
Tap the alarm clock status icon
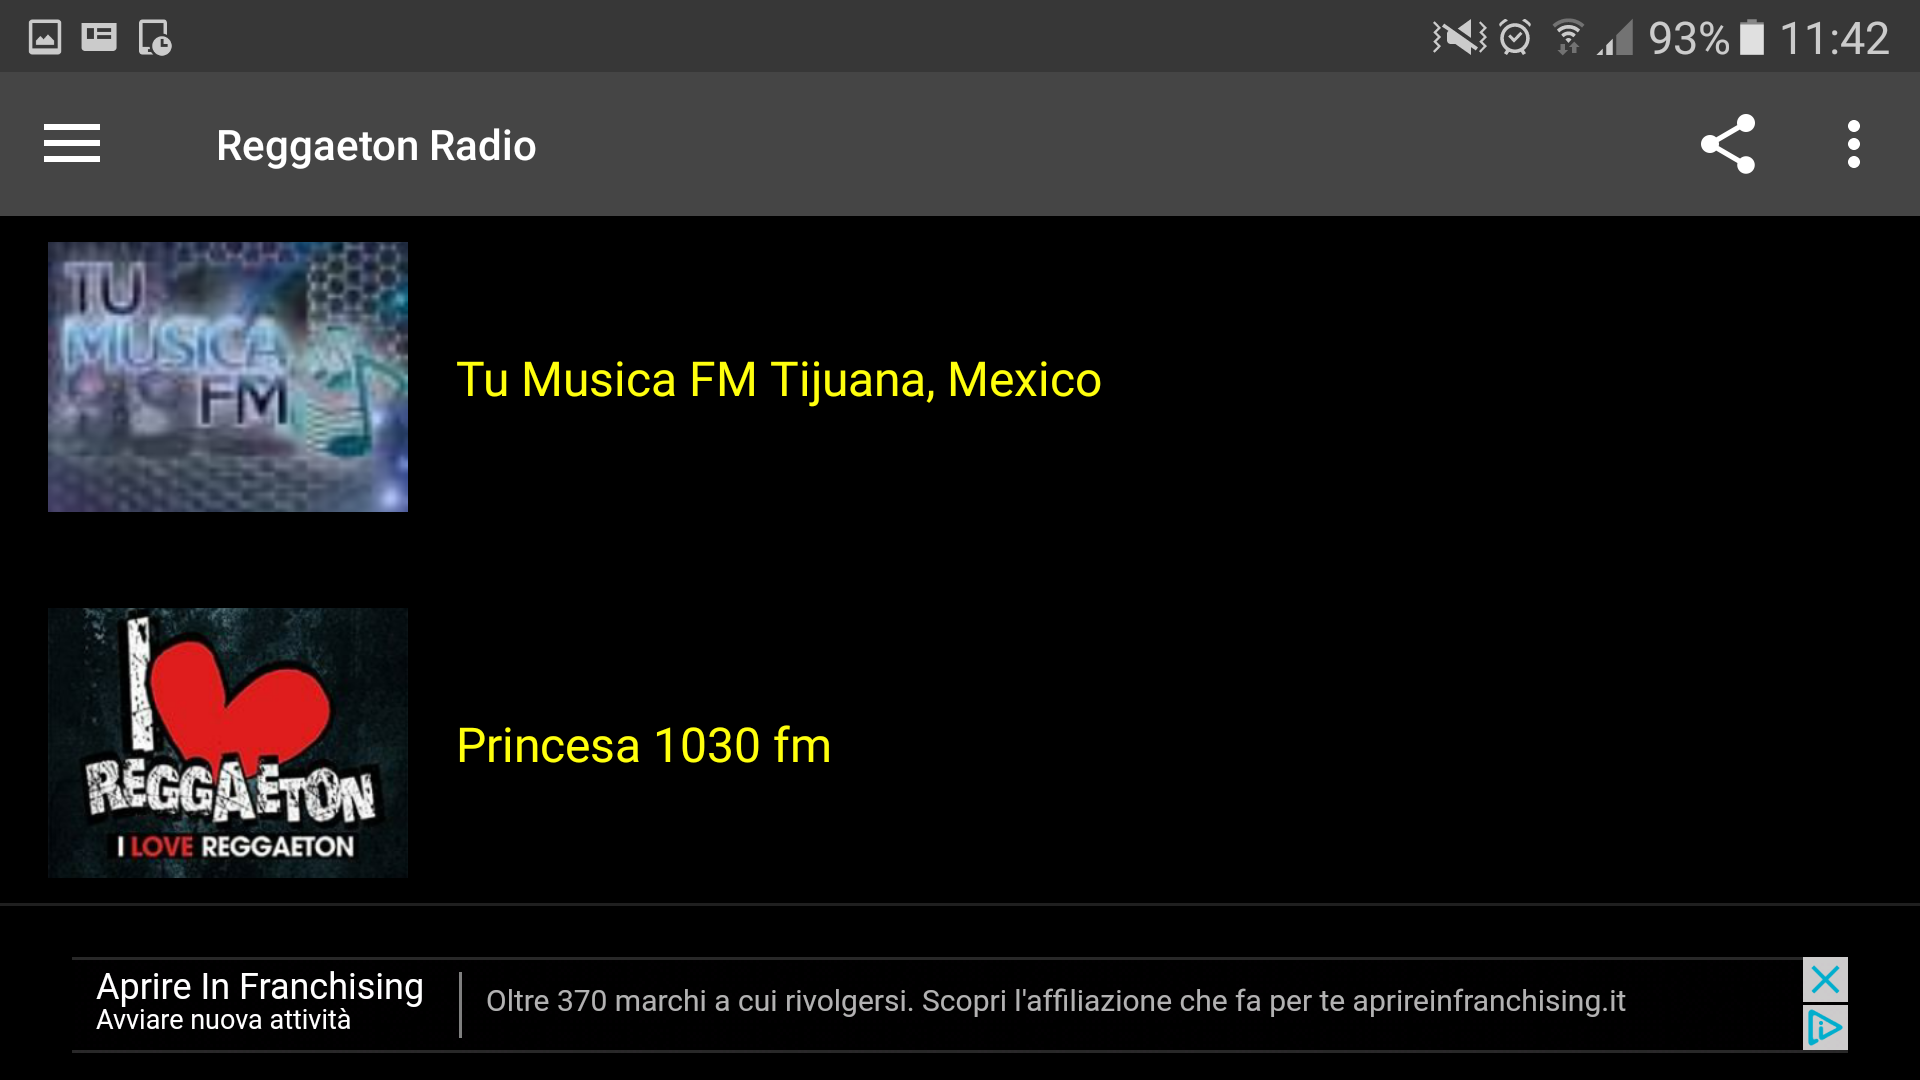1515,38
